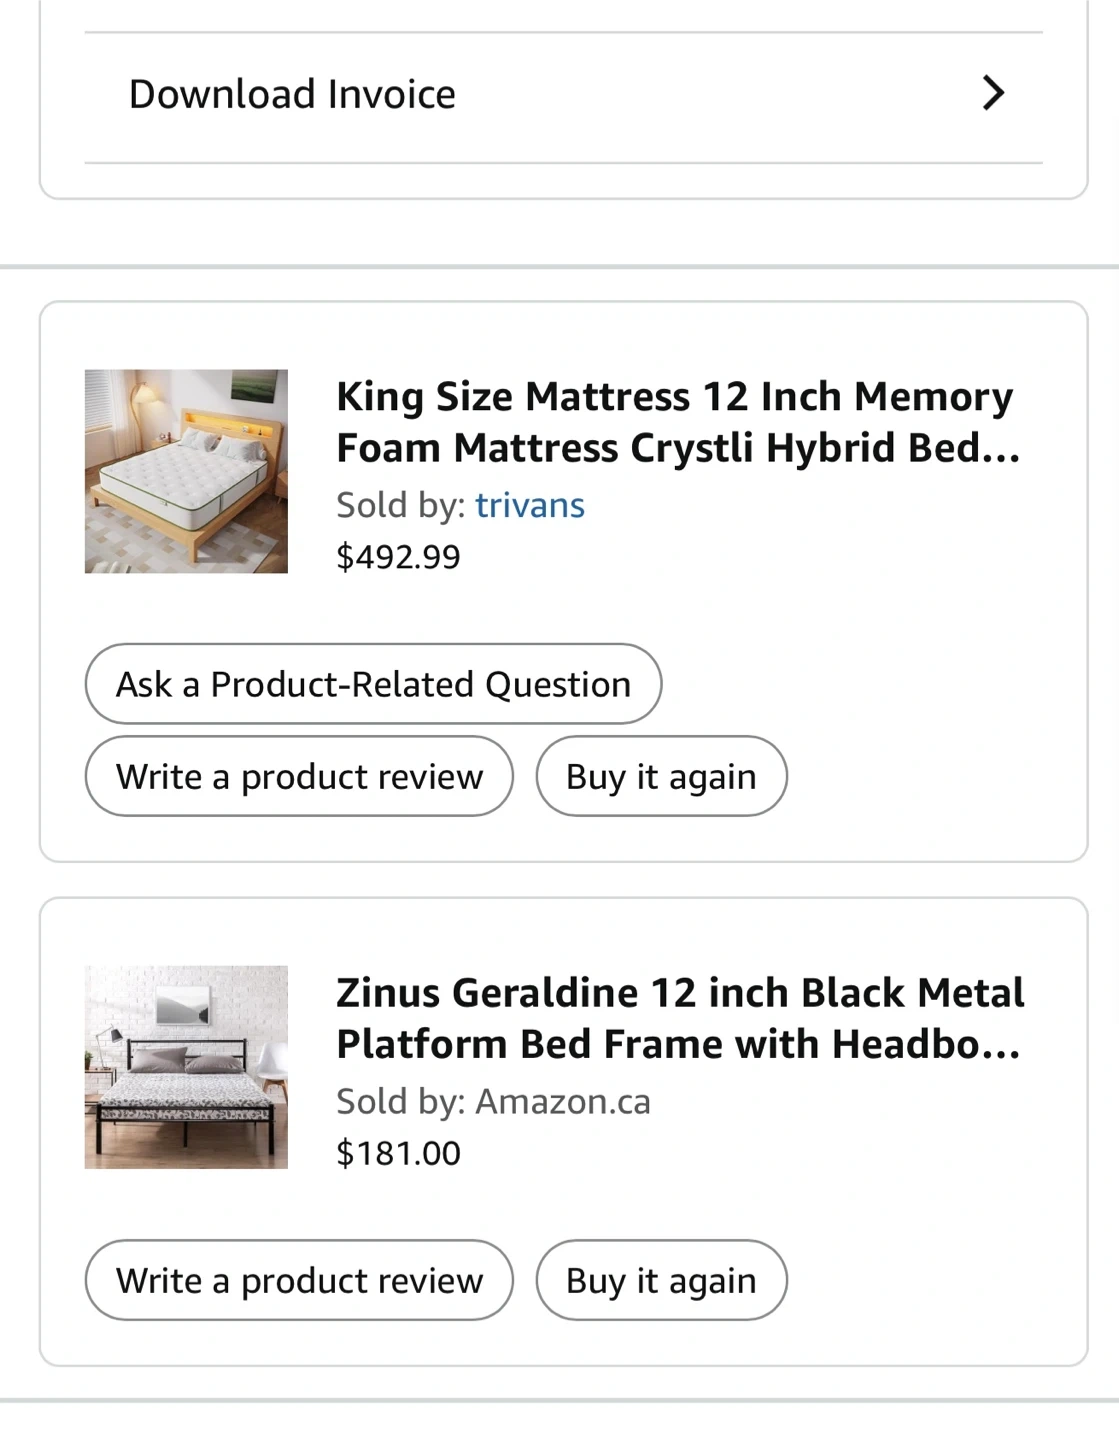1119x1440 pixels.
Task: Click "Foam Mattress Crystli Hybrid Bed…" title line
Action: 678,448
